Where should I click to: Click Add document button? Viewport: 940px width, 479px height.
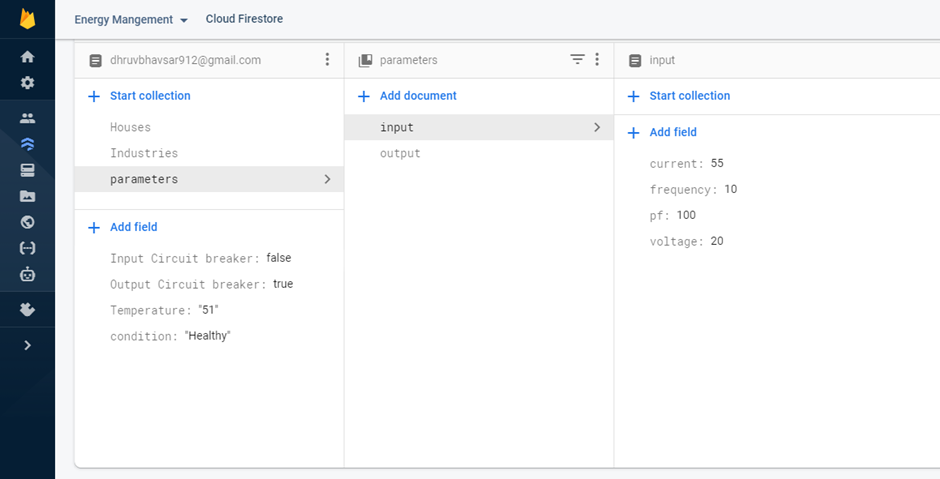click(417, 96)
